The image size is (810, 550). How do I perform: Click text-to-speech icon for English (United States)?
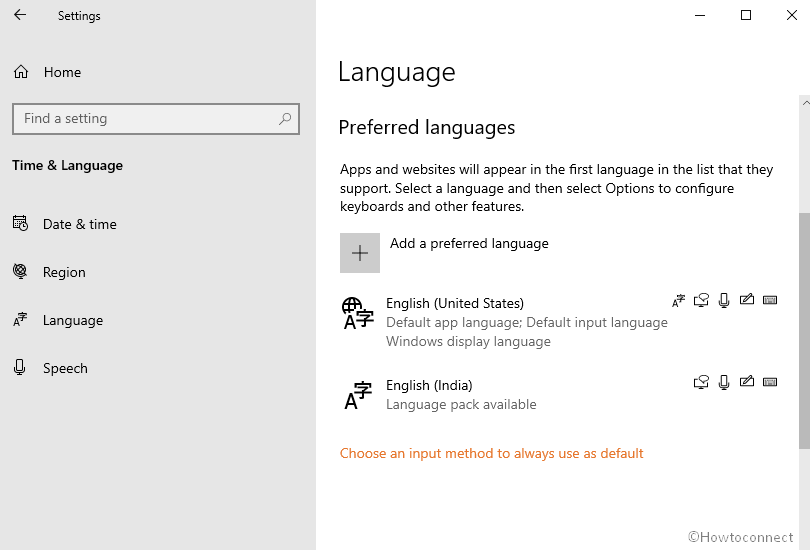(x=701, y=300)
